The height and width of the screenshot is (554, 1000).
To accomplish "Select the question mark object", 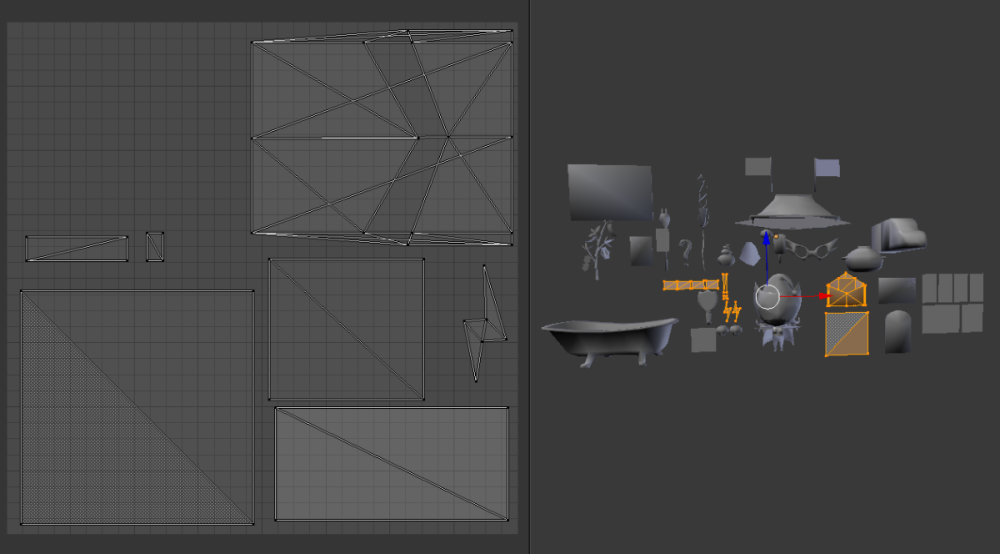I will coord(685,252).
